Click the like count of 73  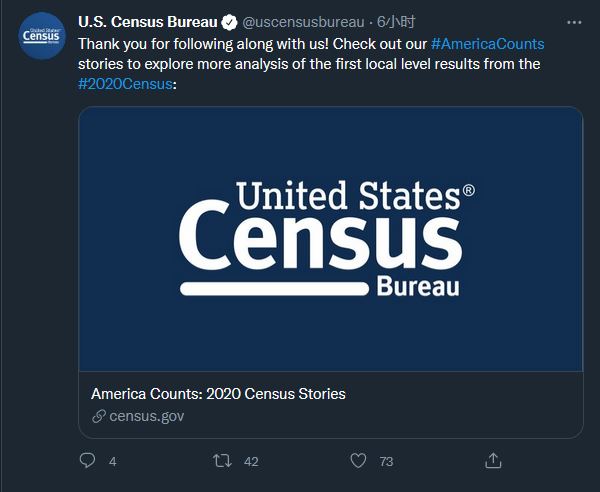point(386,461)
